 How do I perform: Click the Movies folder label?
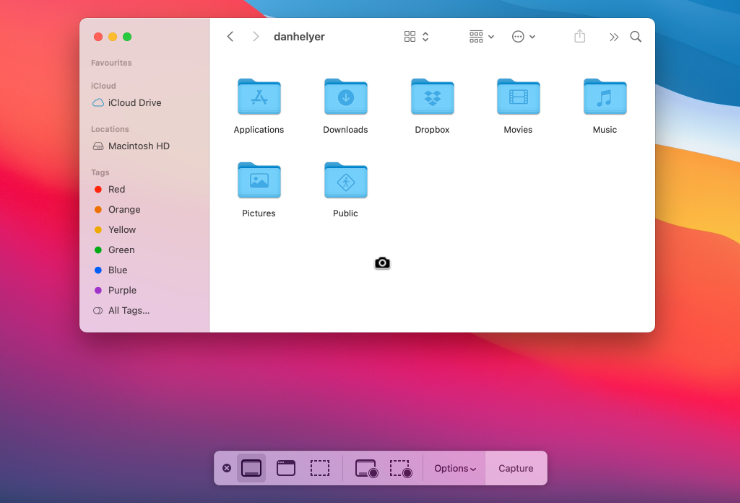tap(518, 130)
